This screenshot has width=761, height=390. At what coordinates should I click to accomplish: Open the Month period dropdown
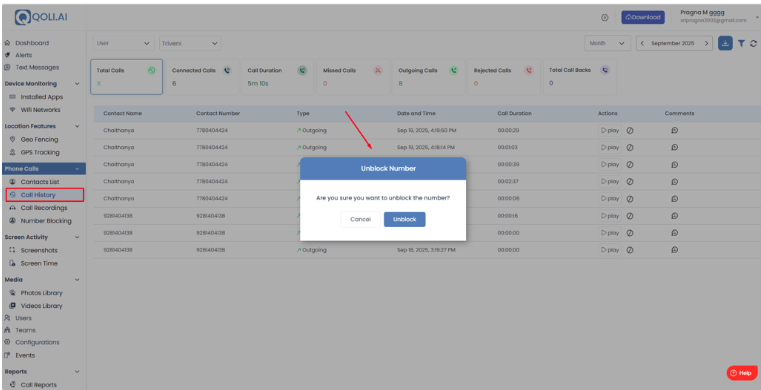607,43
